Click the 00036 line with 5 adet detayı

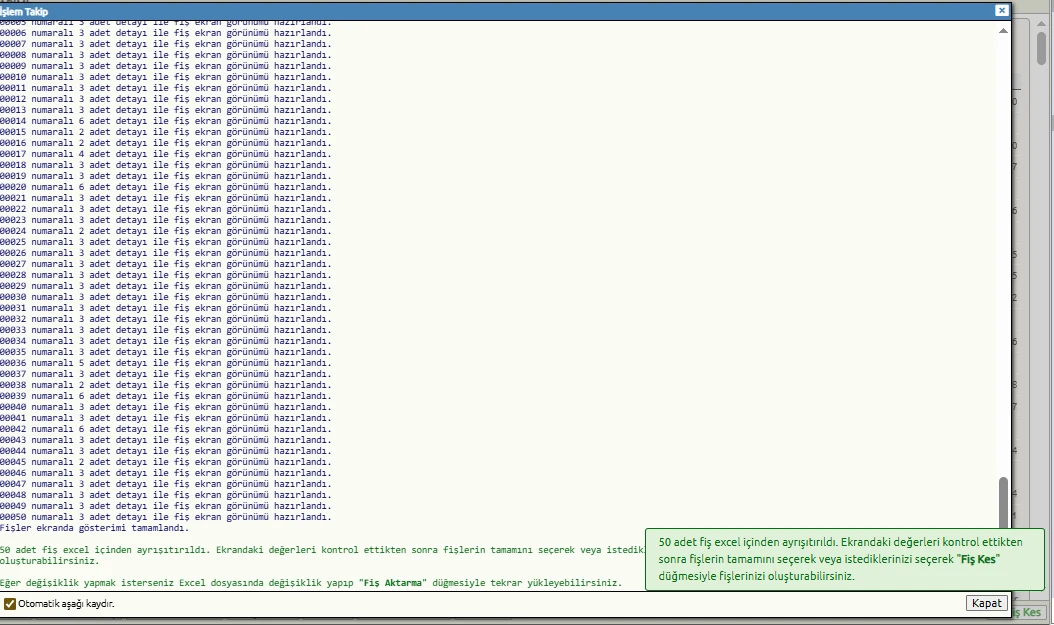[165, 363]
